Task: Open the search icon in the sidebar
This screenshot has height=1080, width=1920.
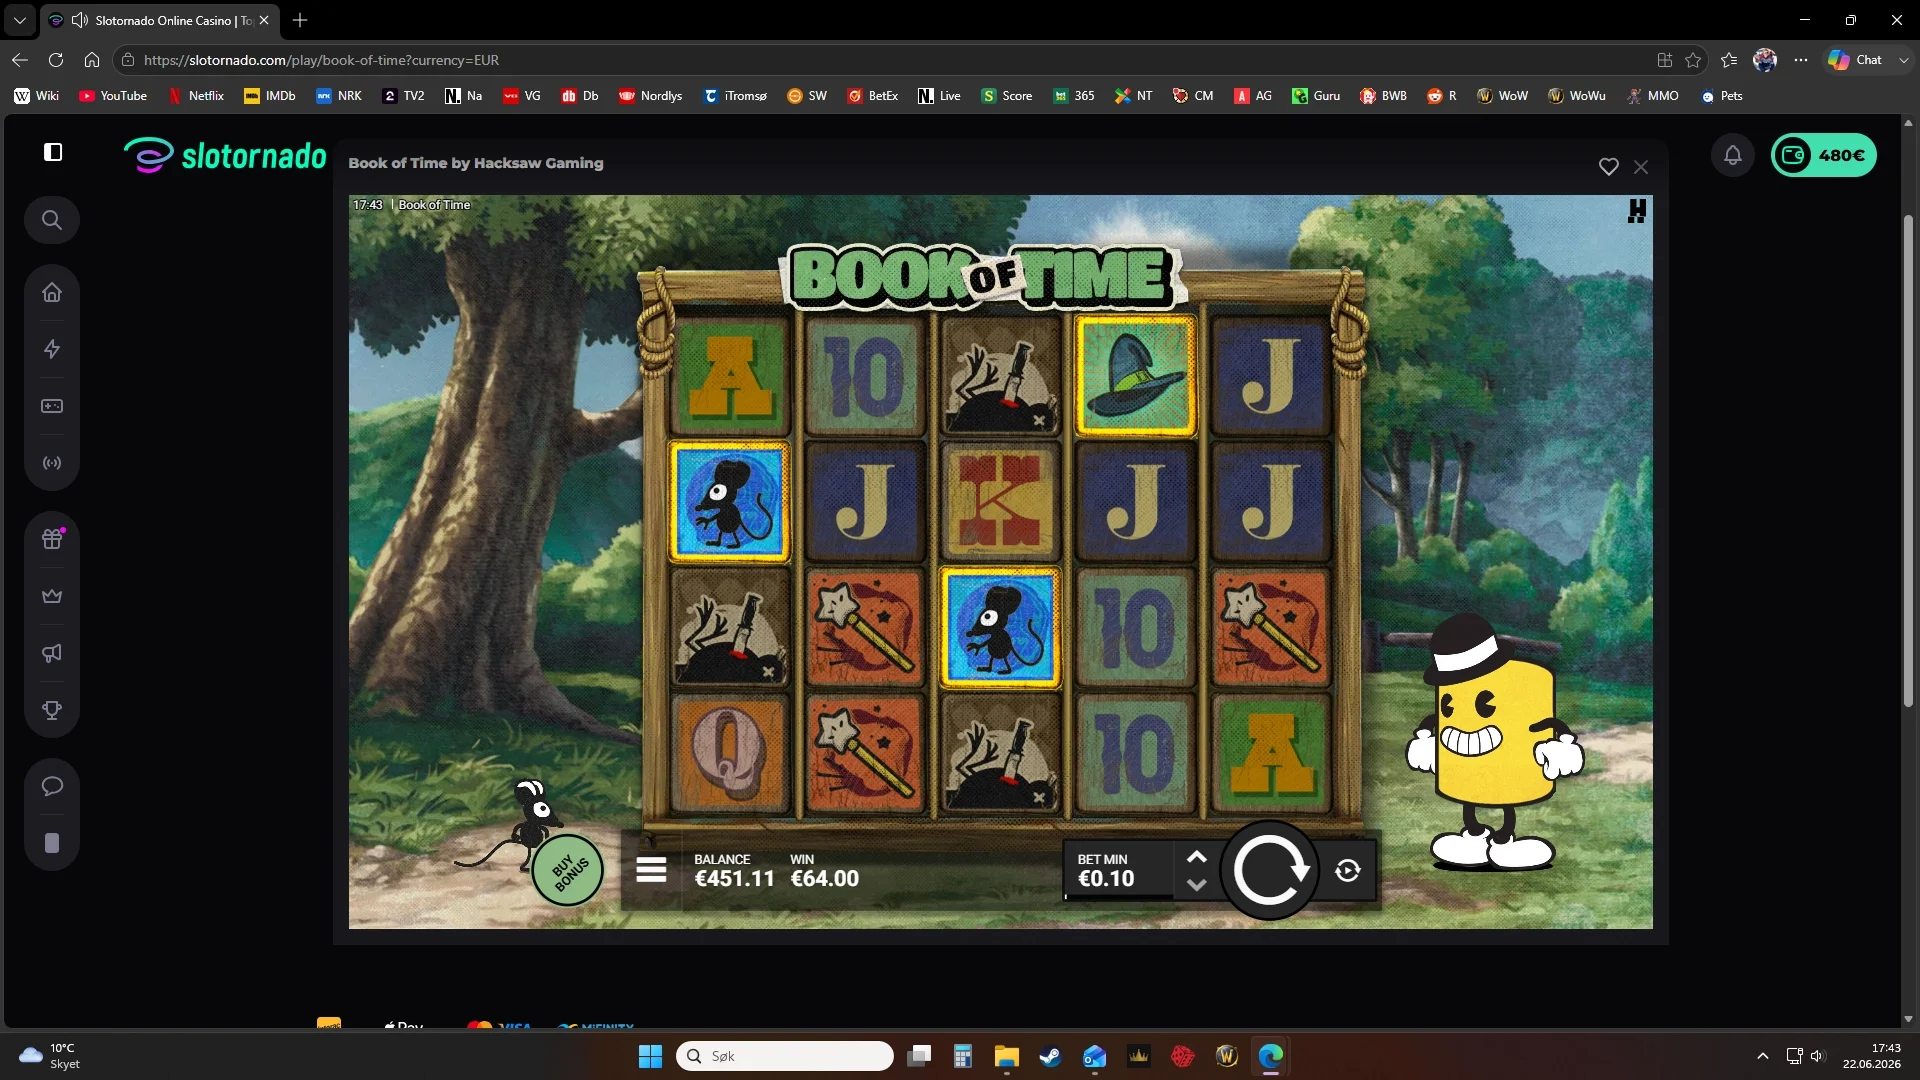Action: (x=52, y=220)
